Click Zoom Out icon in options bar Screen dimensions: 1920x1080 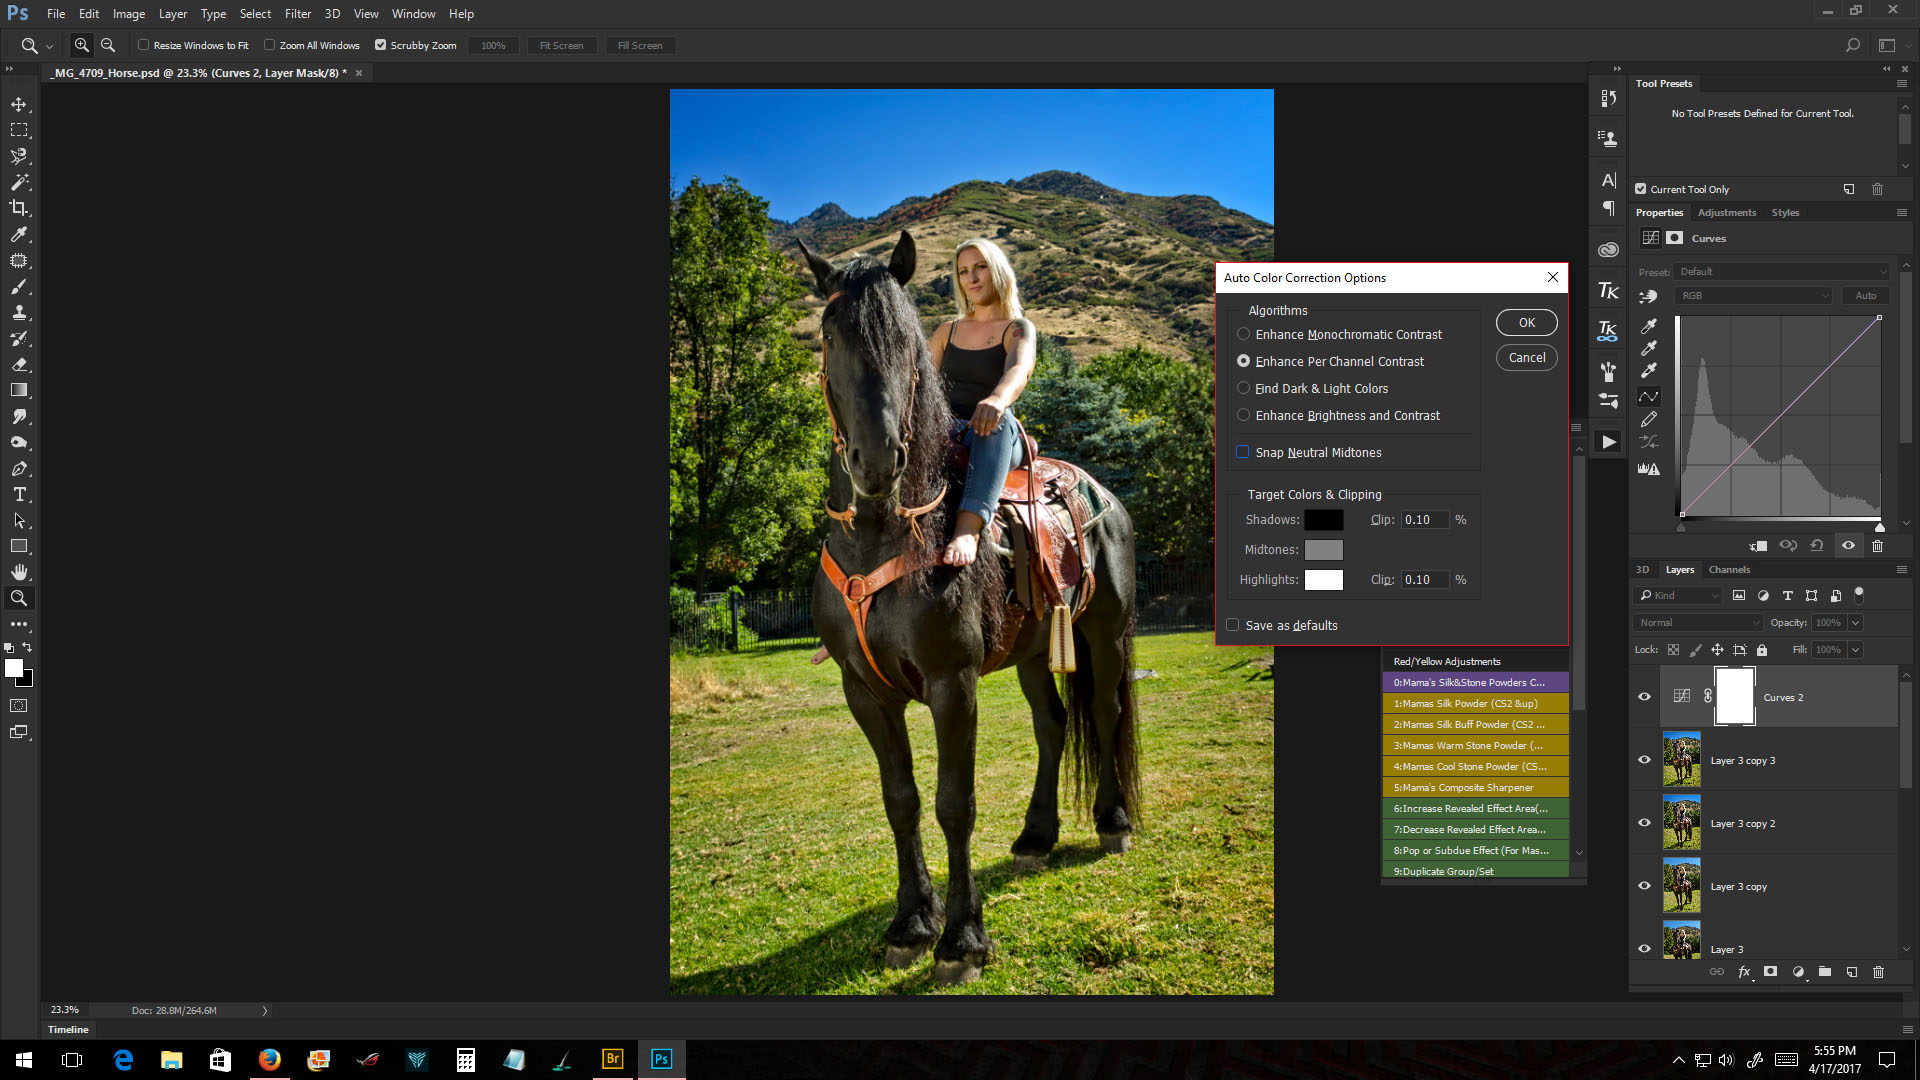tap(108, 45)
